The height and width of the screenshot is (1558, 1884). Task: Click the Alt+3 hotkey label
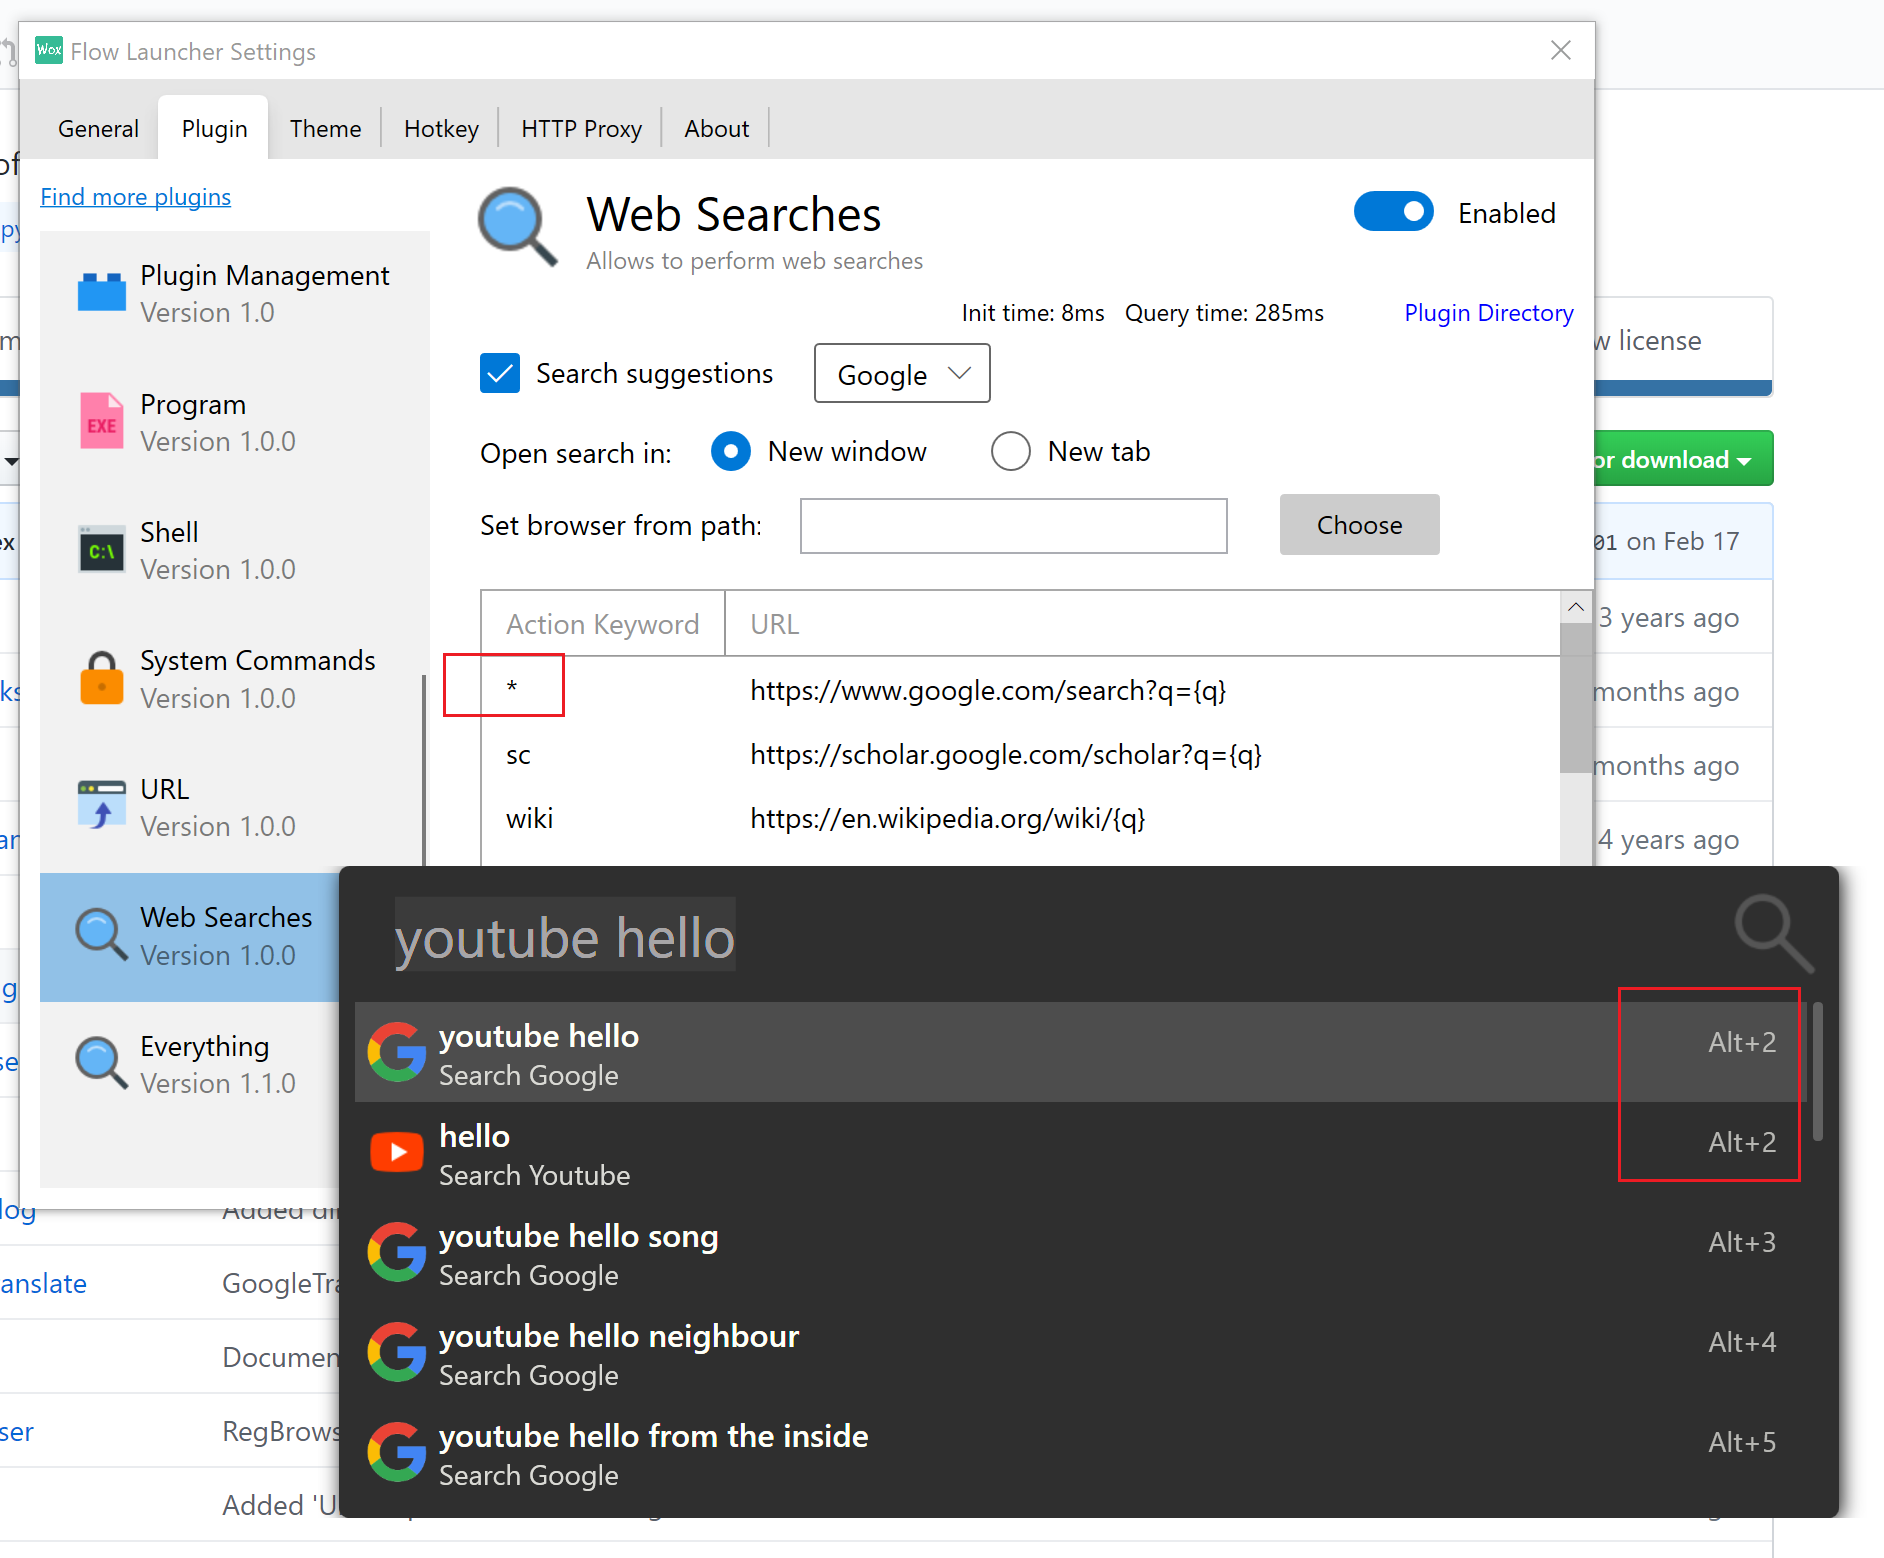[1742, 1242]
